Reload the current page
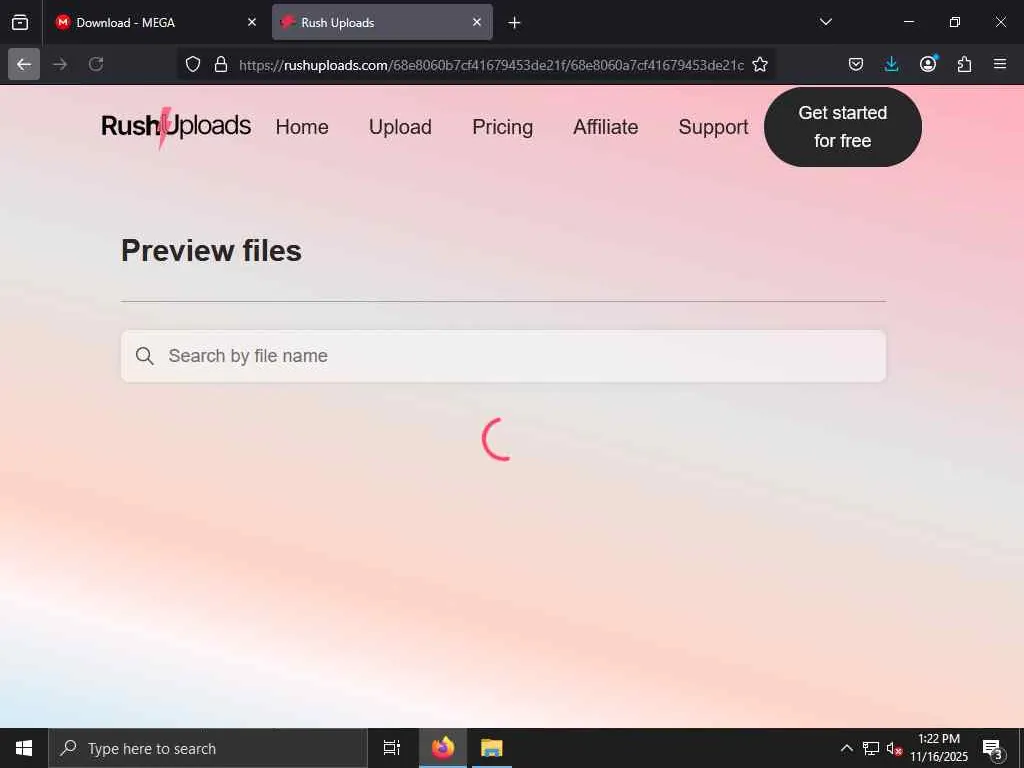1024x768 pixels. [x=96, y=64]
